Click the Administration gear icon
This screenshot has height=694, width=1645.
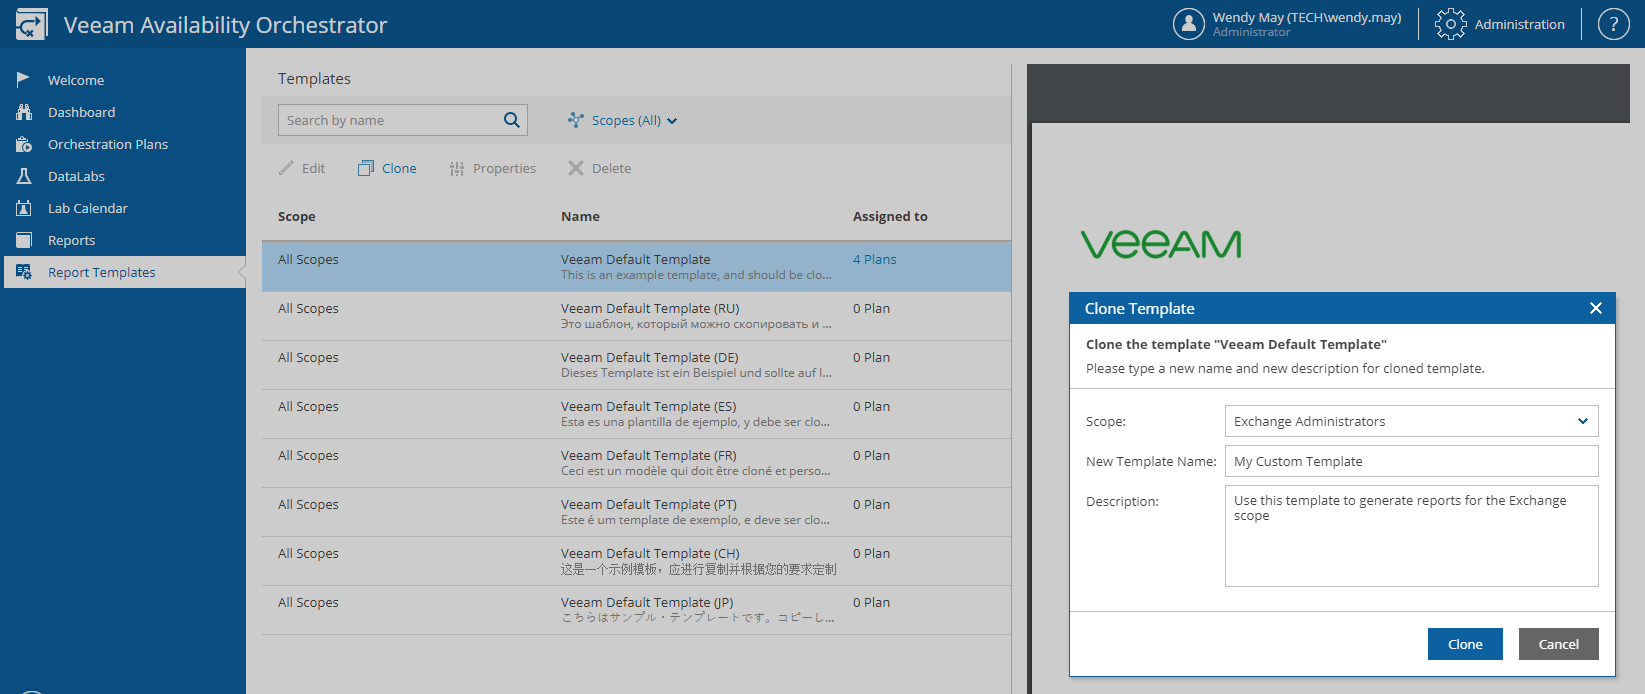[1451, 24]
